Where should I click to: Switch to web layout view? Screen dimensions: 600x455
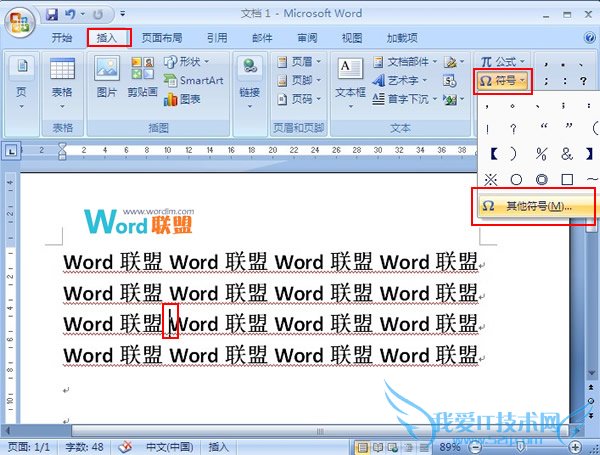click(392, 447)
